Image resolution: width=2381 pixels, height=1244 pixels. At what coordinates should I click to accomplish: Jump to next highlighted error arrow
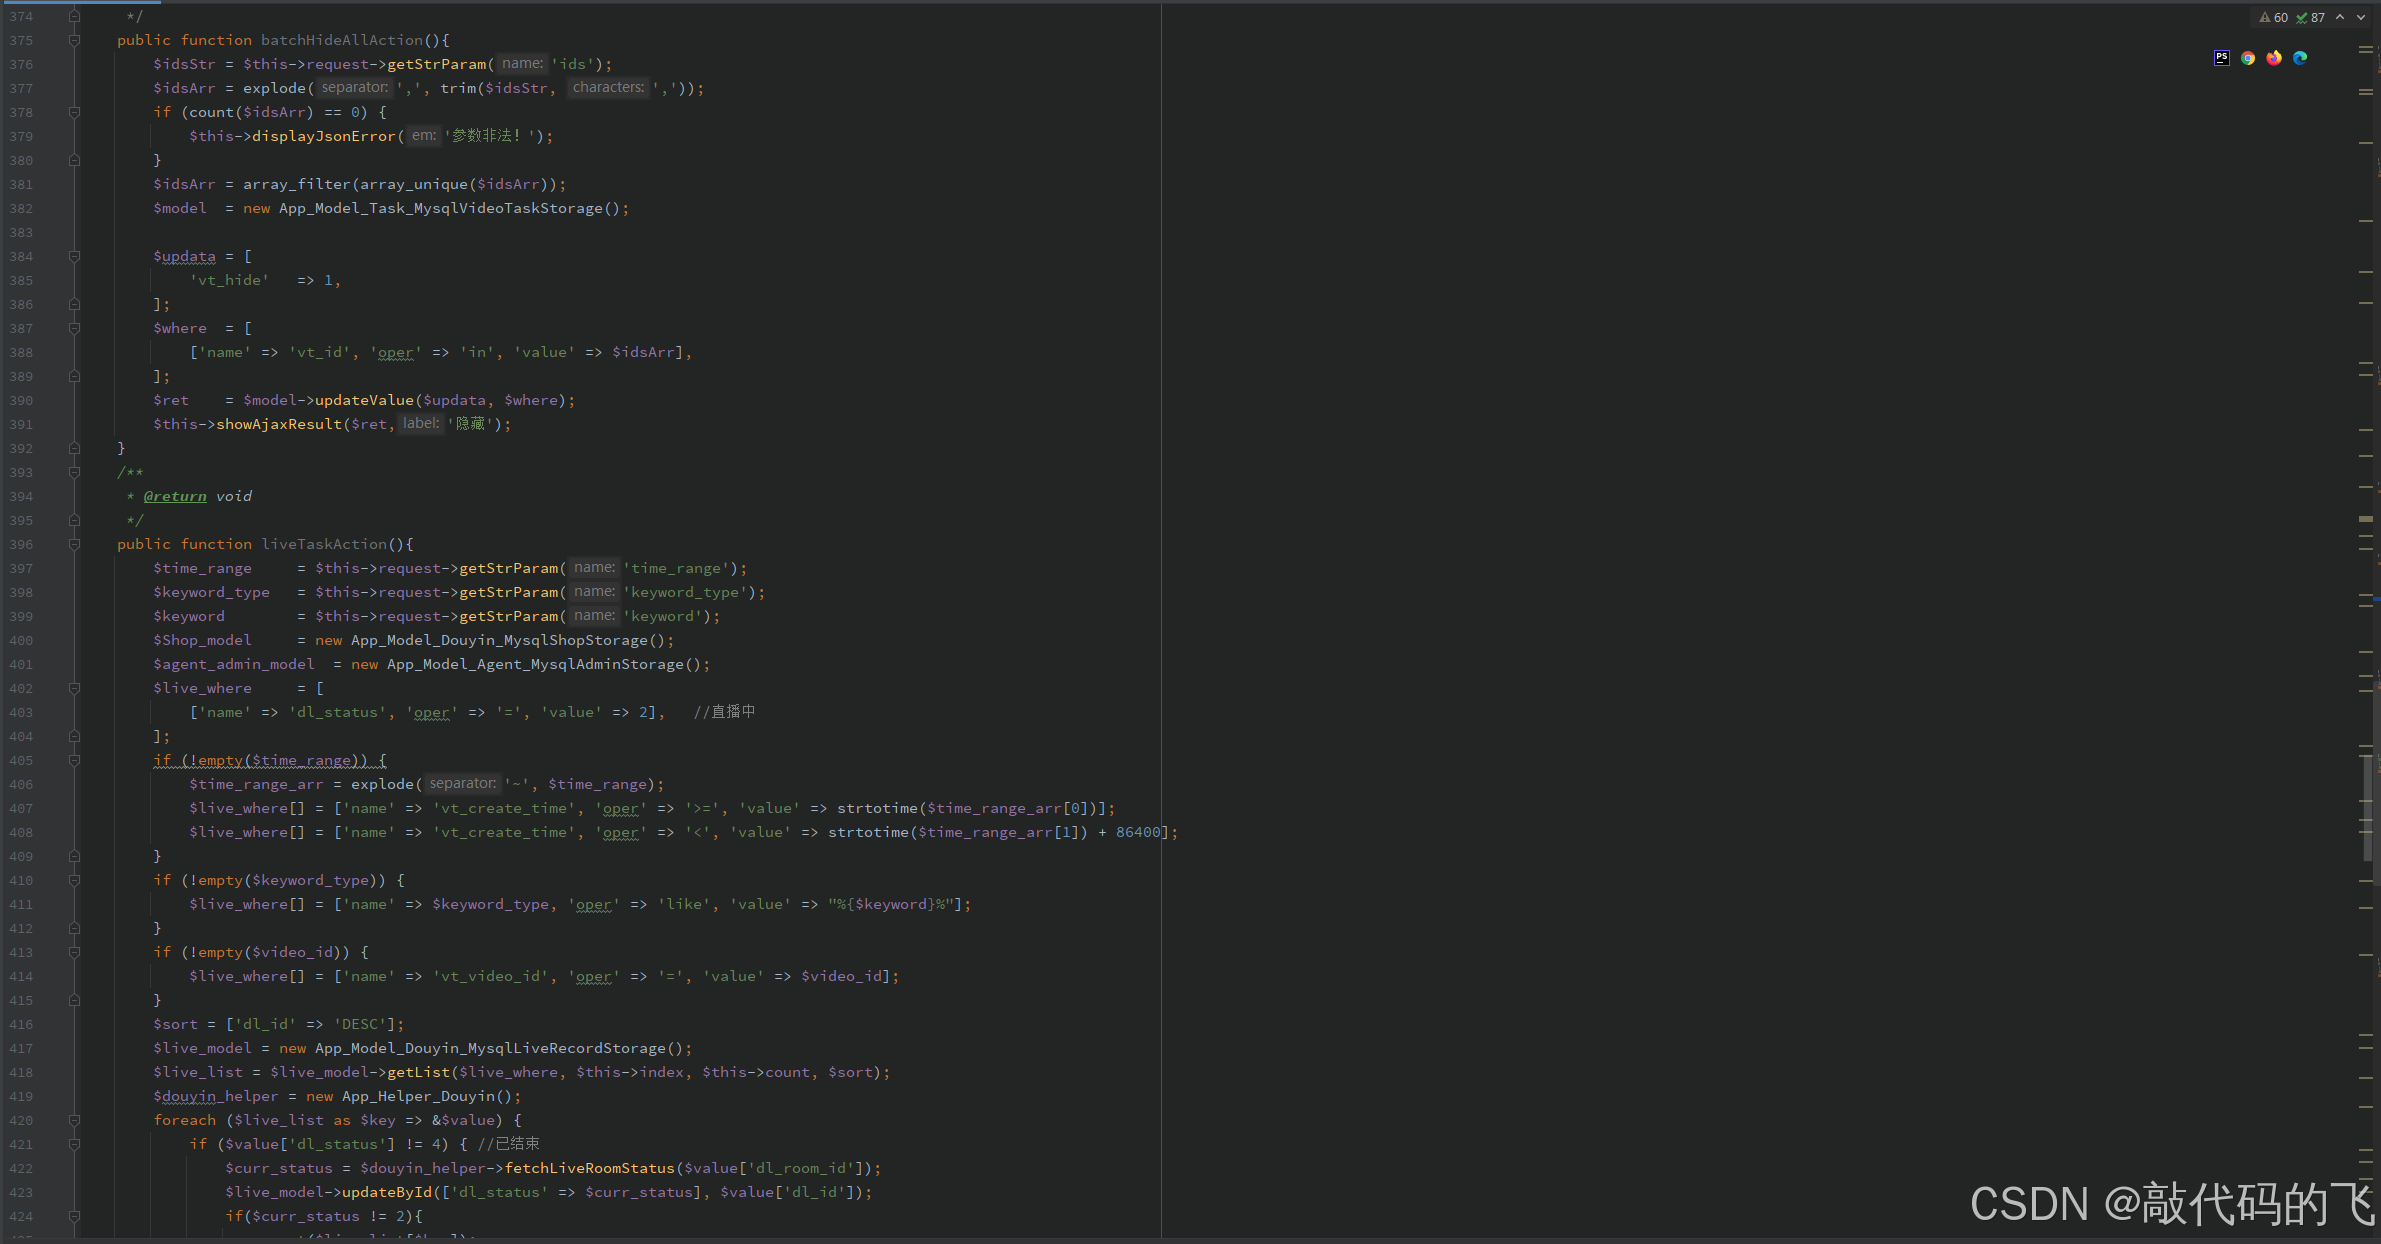point(2361,17)
